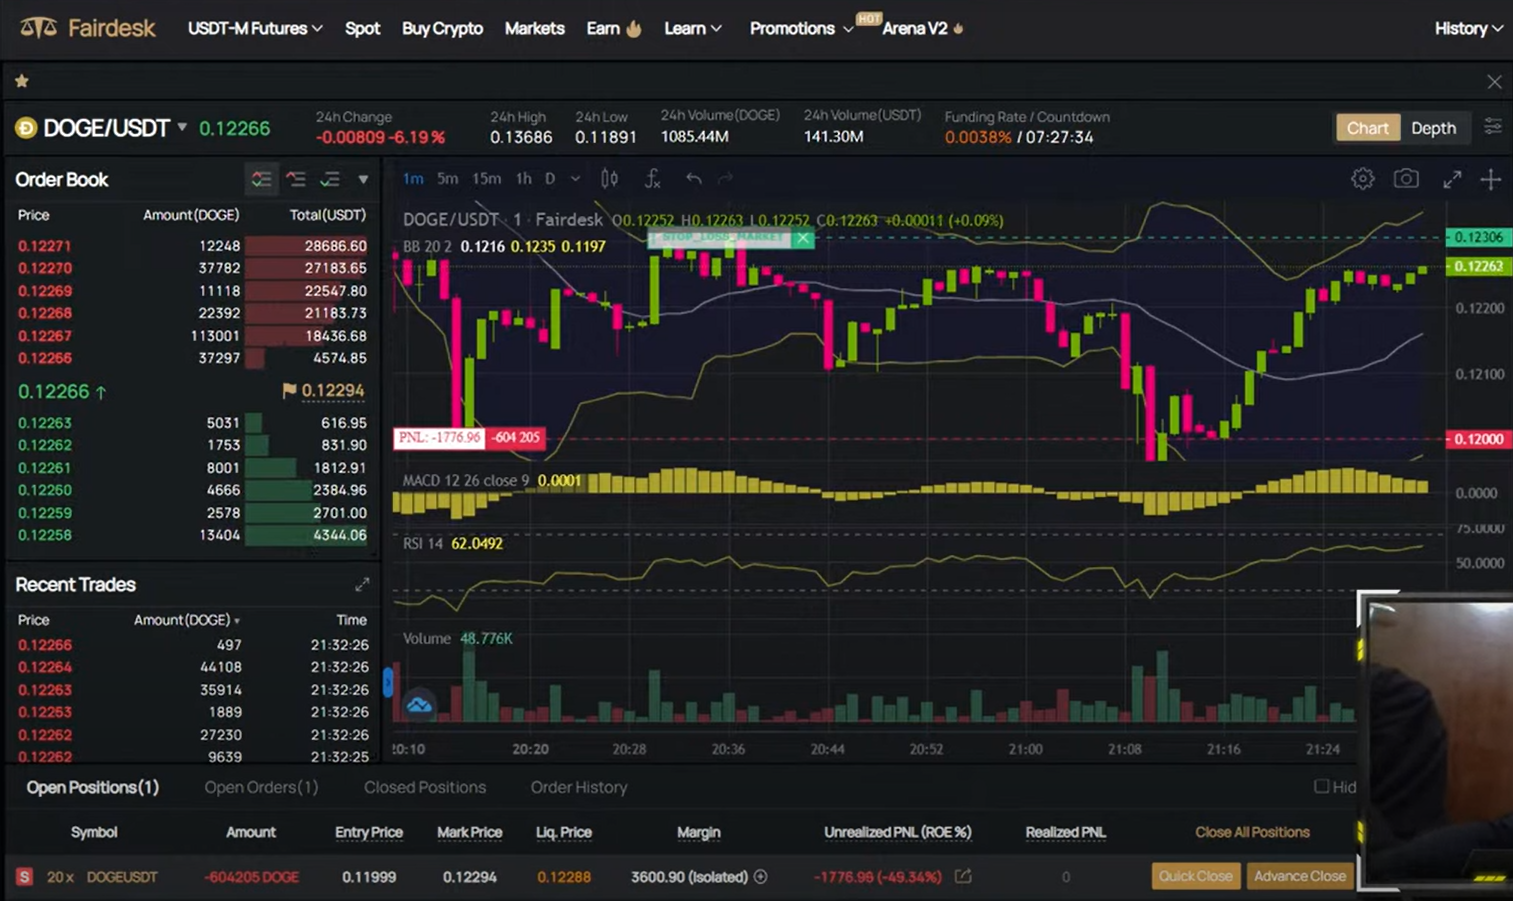Expand more timeframes chevron
1513x901 pixels.
point(575,179)
